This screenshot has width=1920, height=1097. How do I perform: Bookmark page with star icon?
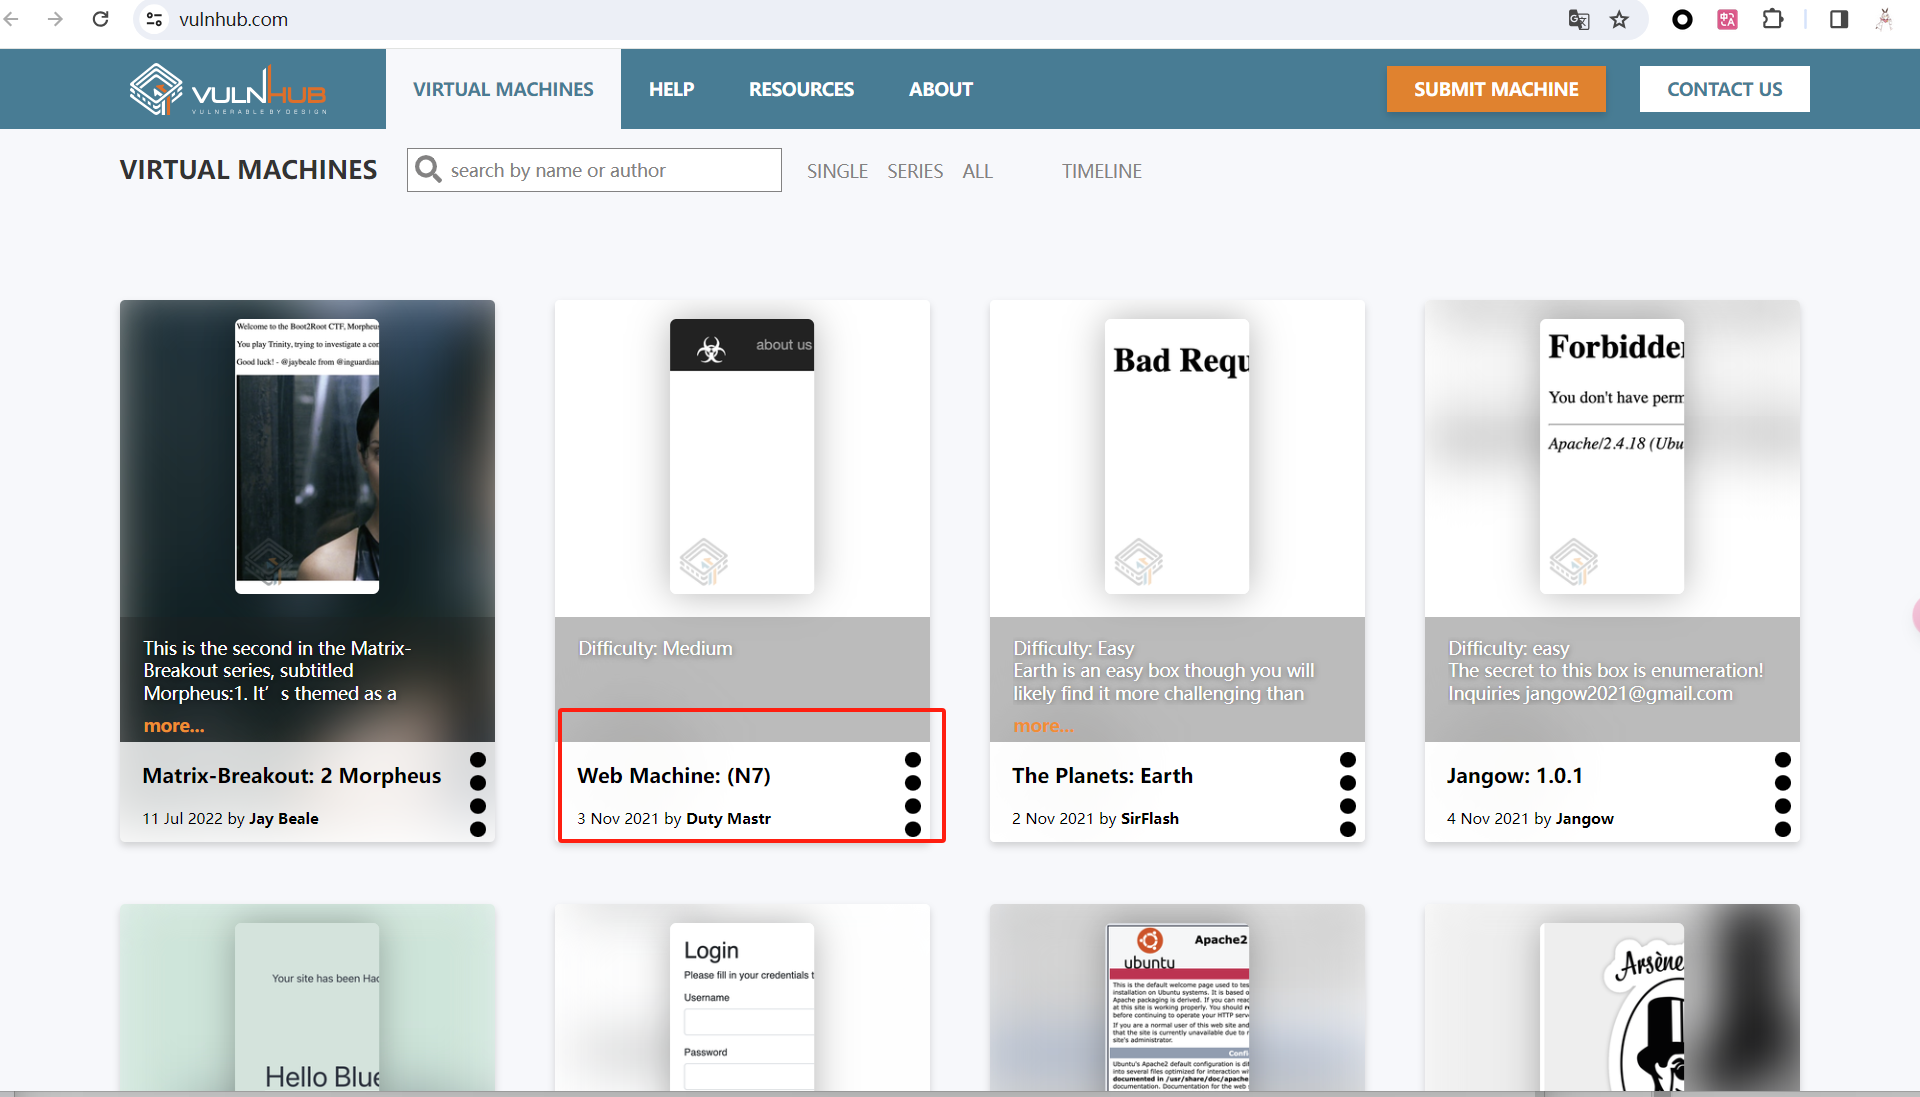[1619, 19]
